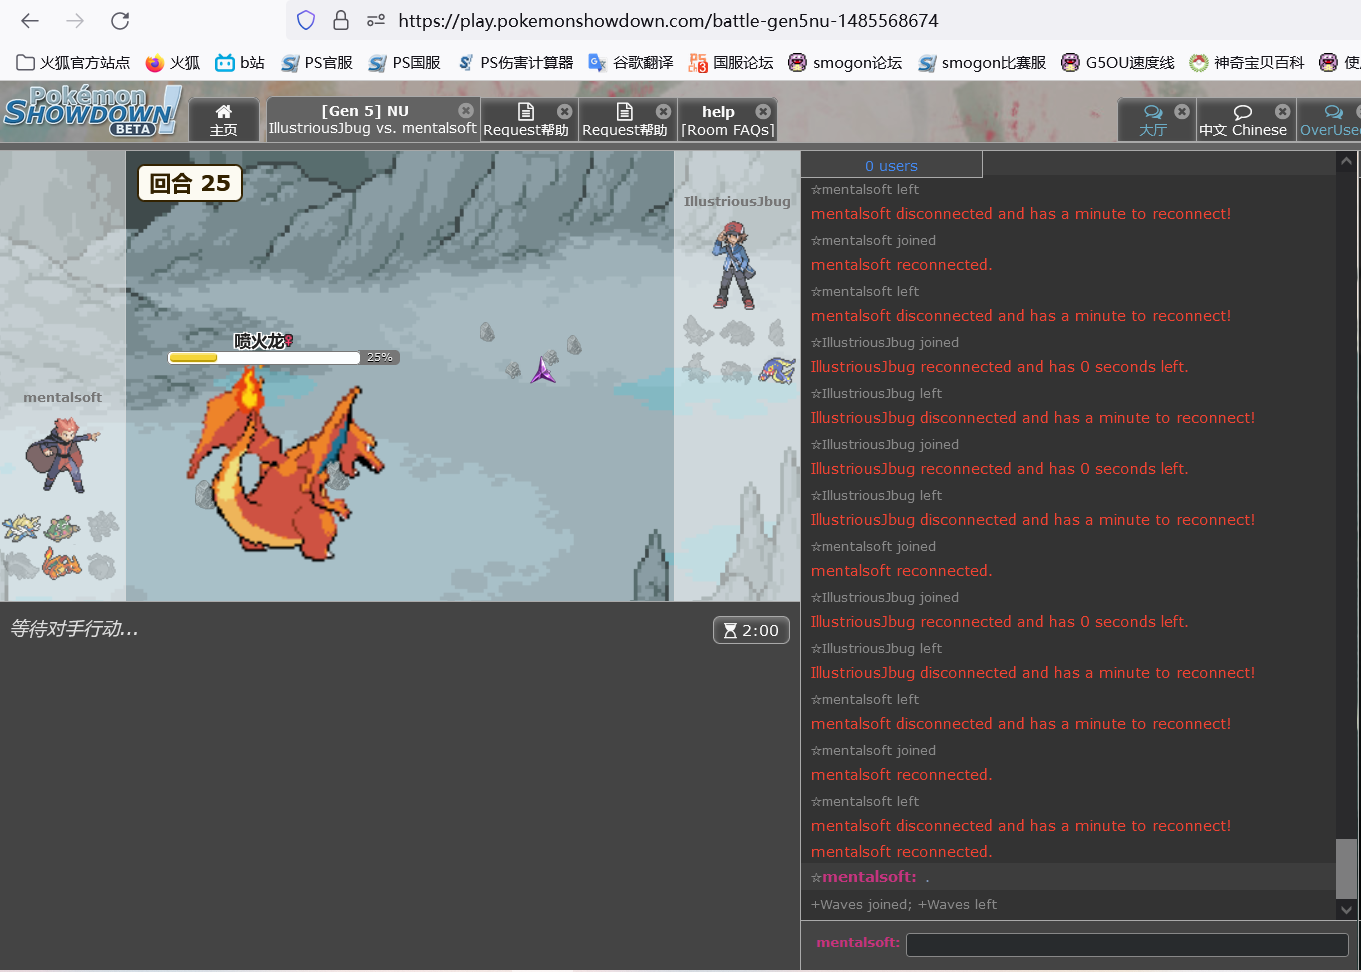Open the smogon比赛服 bookmark
Viewport: 1361px width, 972px height.
(981, 62)
